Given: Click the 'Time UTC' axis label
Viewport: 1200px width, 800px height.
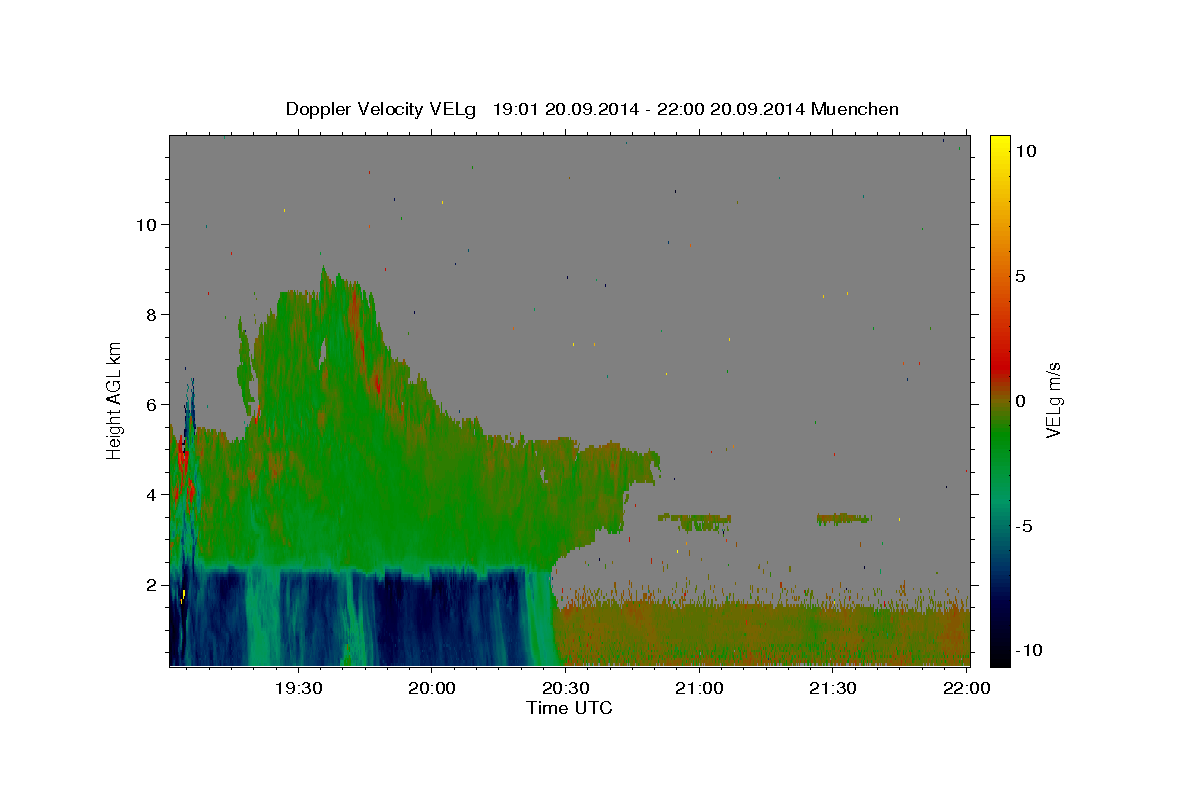Looking at the screenshot, I should tap(569, 708).
